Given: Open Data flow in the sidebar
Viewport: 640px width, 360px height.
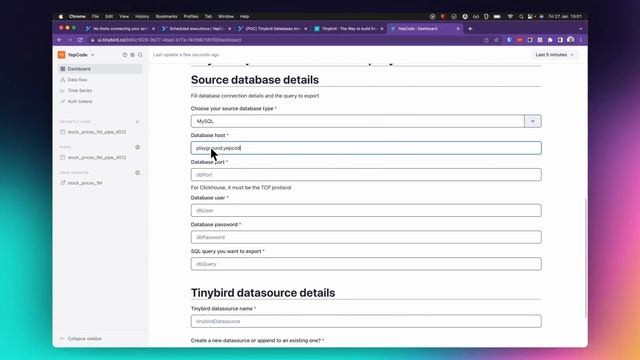Looking at the screenshot, I should pyautogui.click(x=77, y=80).
